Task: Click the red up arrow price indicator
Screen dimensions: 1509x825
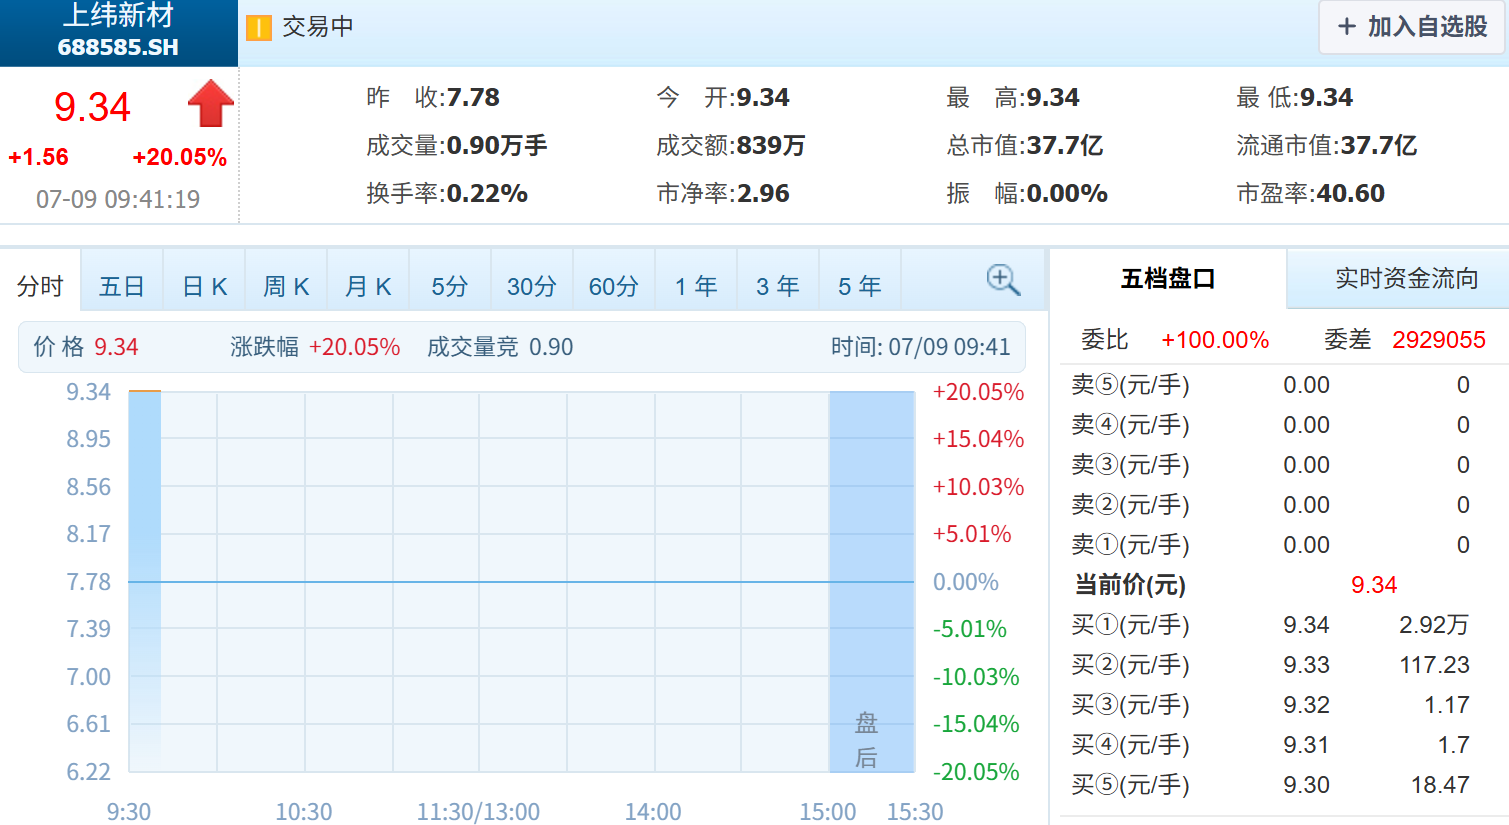Action: coord(210,104)
